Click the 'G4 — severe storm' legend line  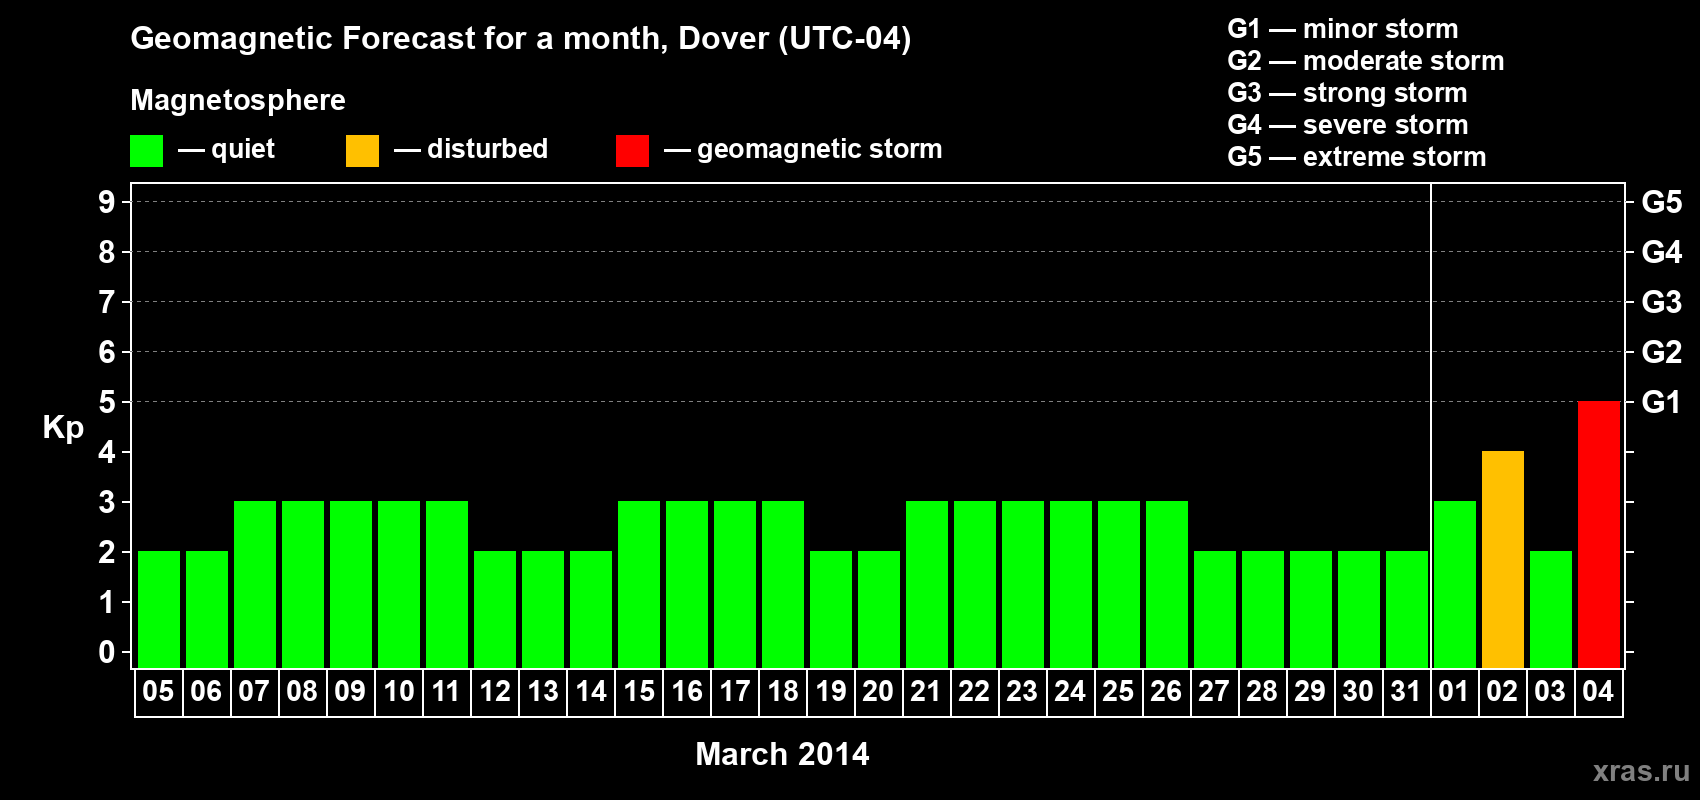(x=1347, y=125)
